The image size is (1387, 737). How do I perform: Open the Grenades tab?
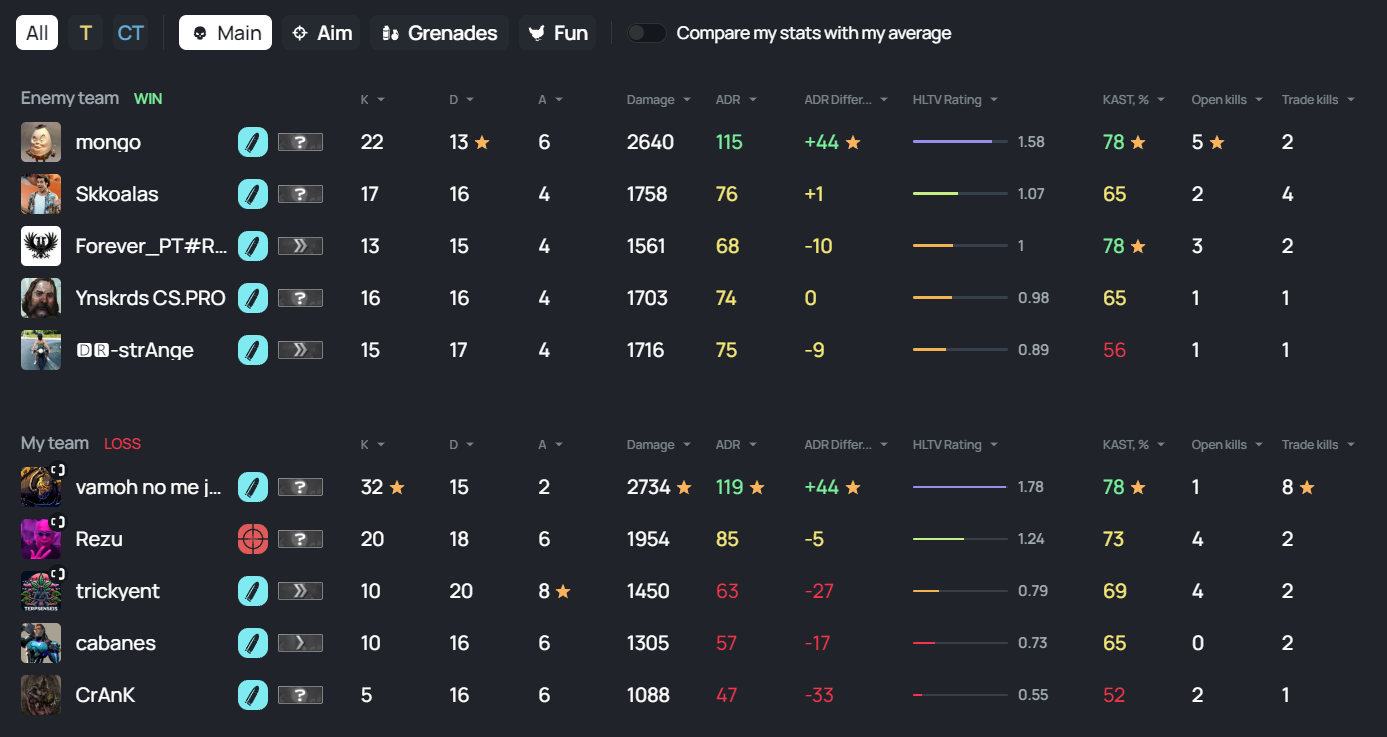[440, 33]
